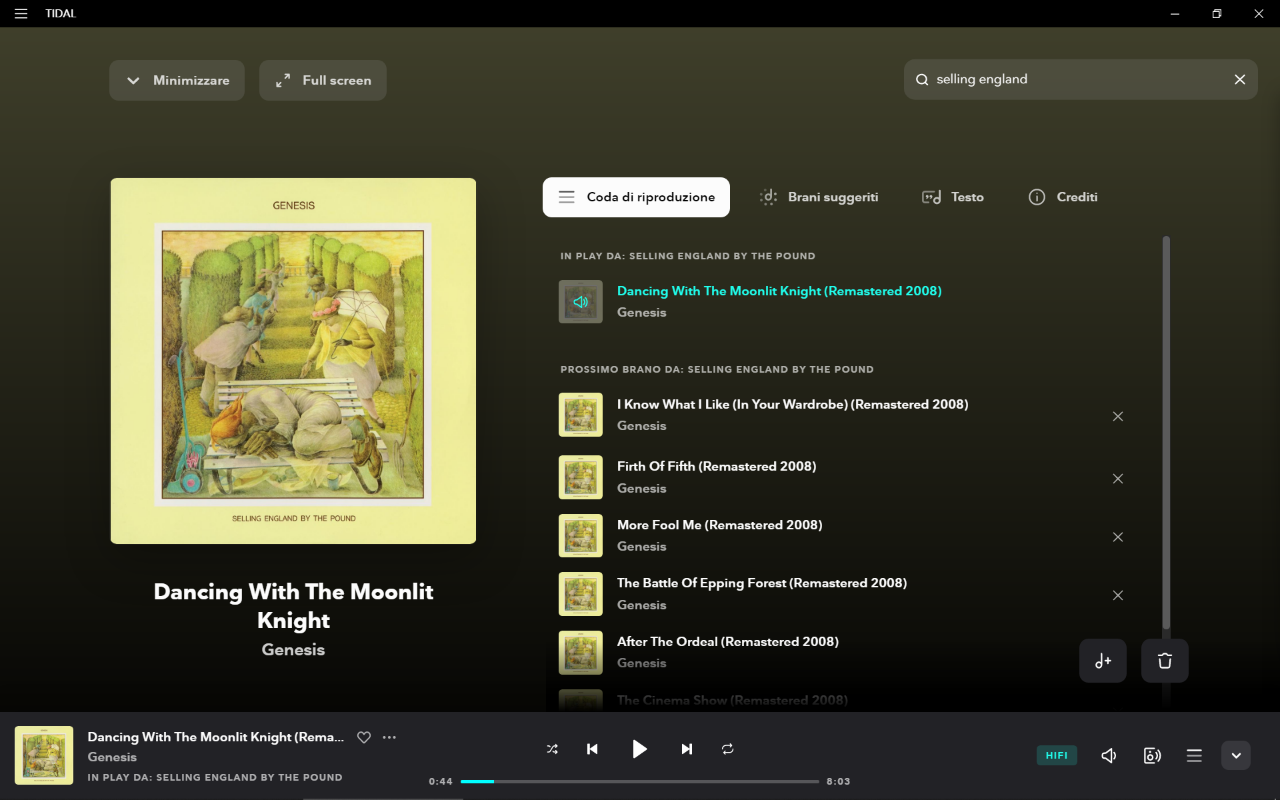1280x800 pixels.
Task: Select The Battle Of Epping Forest track
Action: click(x=762, y=583)
